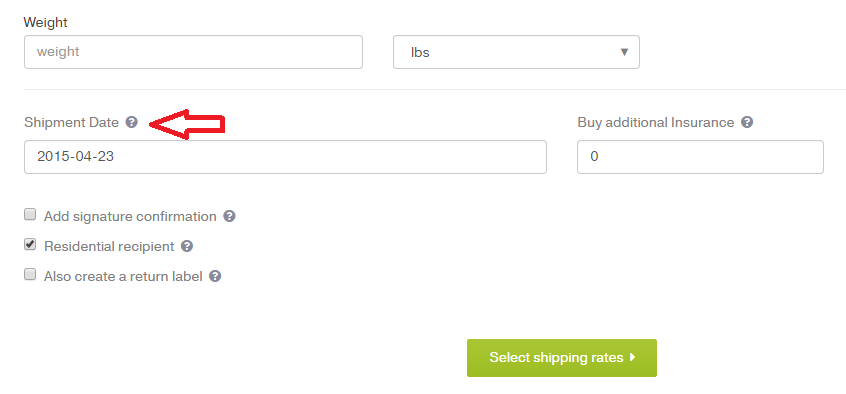This screenshot has width=846, height=394.
Task: Click the help icon beside Shipment Date
Action: coord(132,123)
